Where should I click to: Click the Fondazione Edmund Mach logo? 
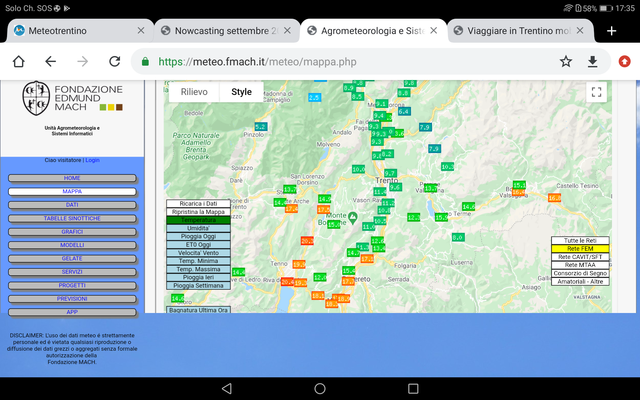(x=72, y=98)
